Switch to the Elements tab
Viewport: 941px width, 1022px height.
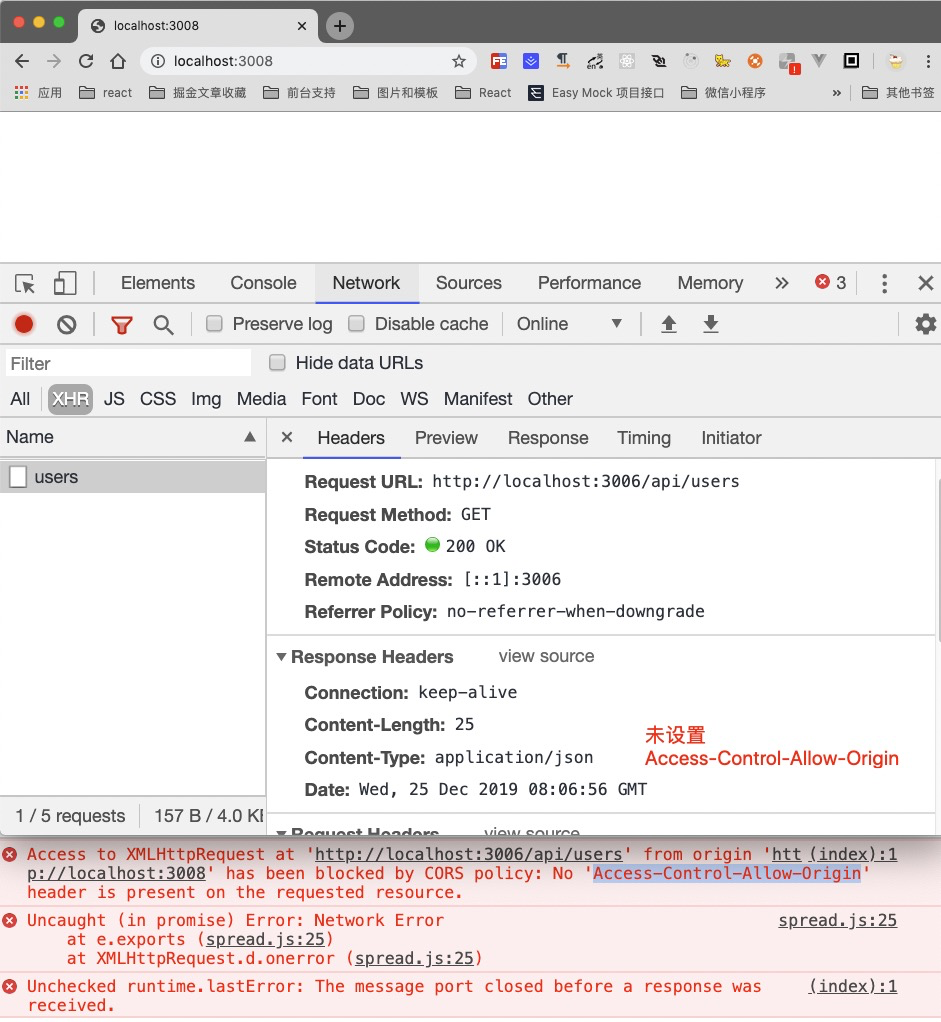[158, 283]
